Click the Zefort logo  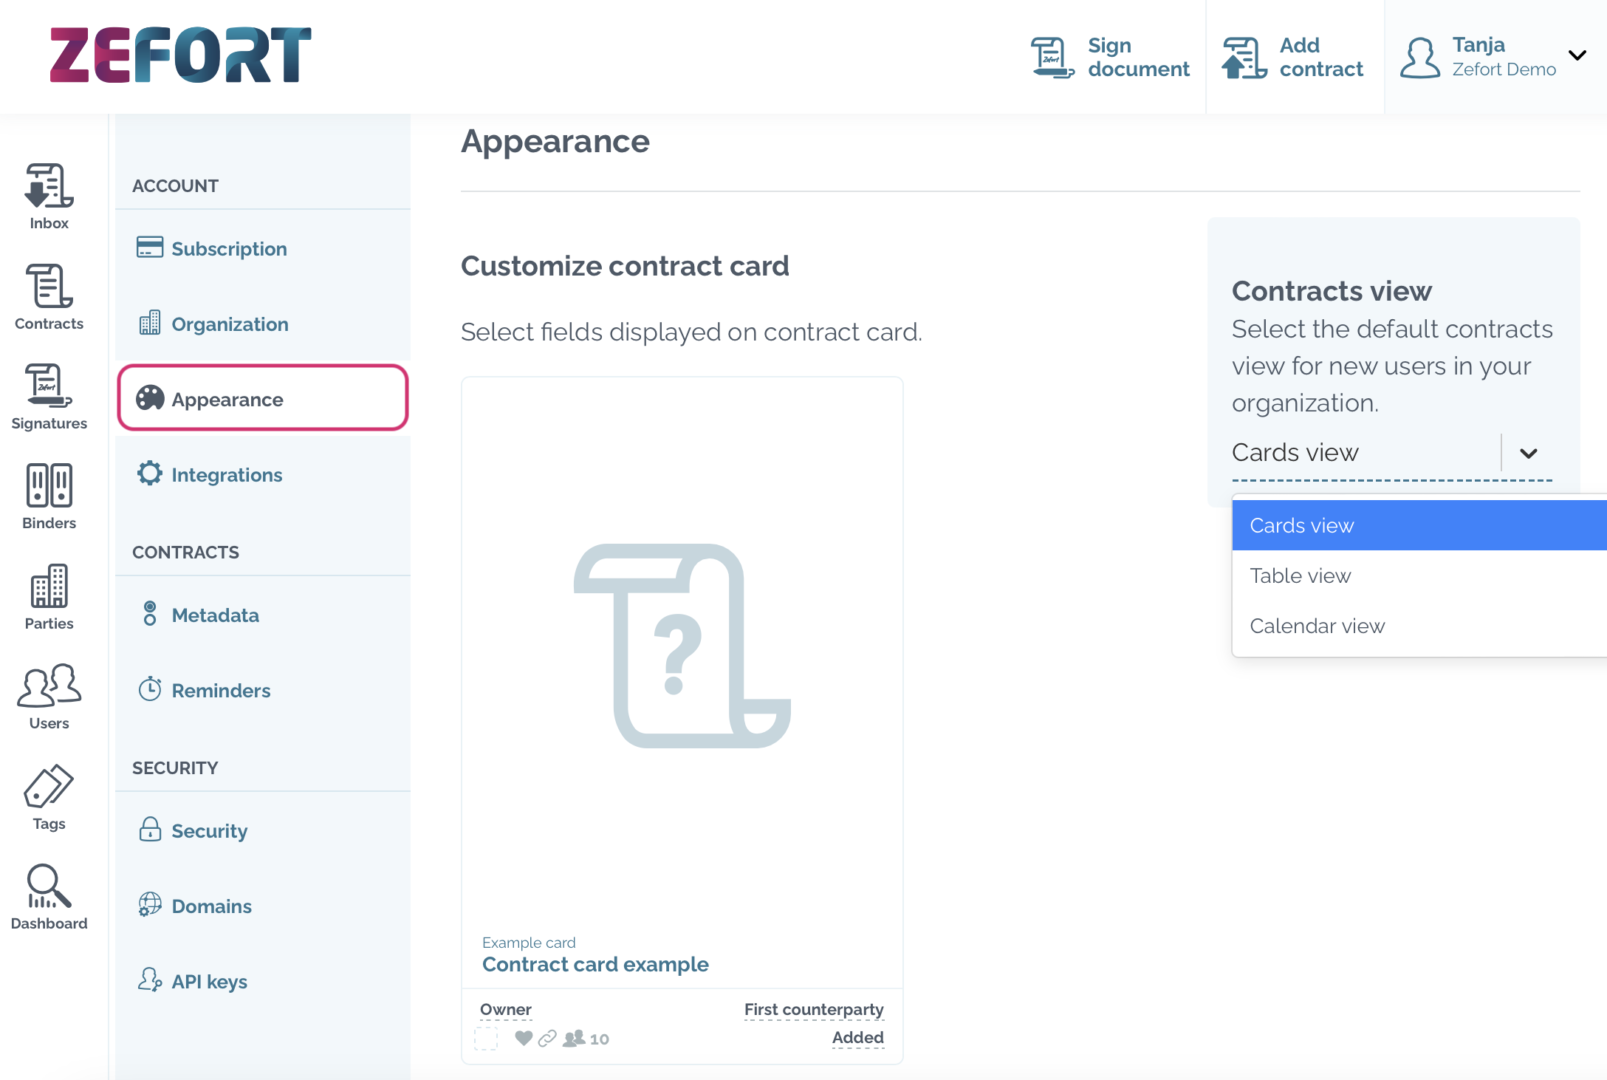tap(180, 55)
